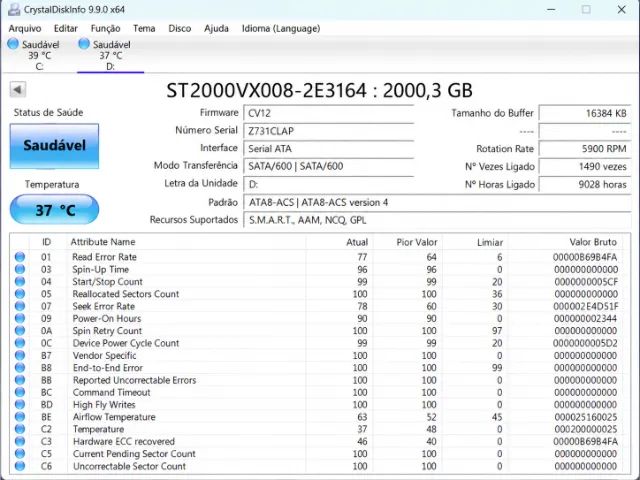Click status icon of Power-On Hours row
This screenshot has width=640, height=480.
tap(20, 318)
